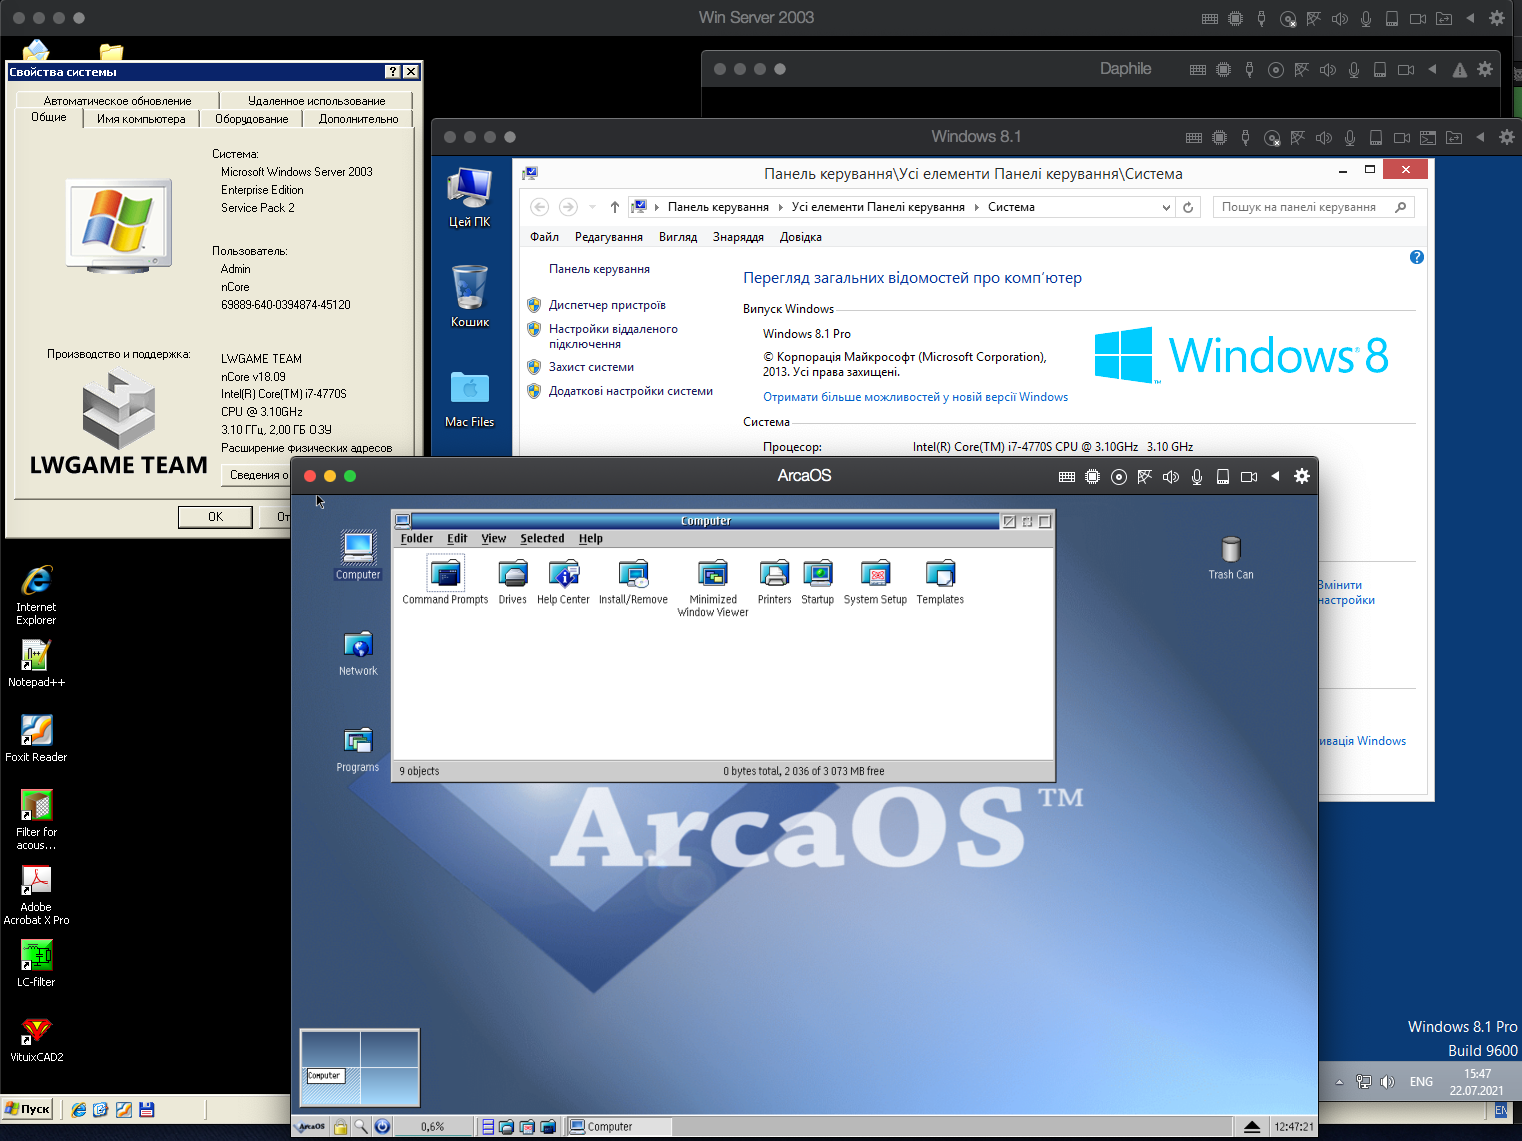The height and width of the screenshot is (1141, 1522).
Task: Open the Folder menu in the Computer window
Action: tap(417, 538)
